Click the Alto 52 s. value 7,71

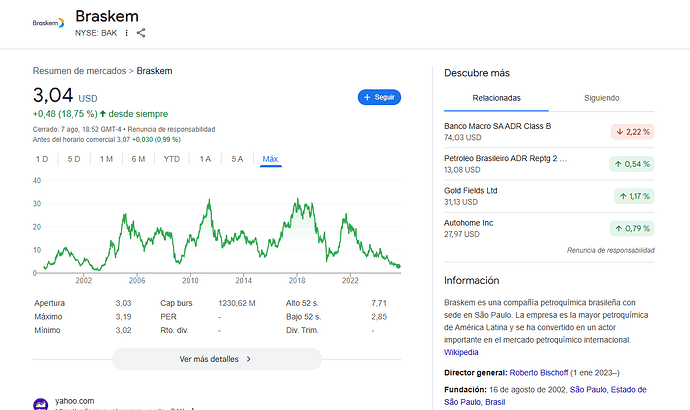[x=379, y=303]
